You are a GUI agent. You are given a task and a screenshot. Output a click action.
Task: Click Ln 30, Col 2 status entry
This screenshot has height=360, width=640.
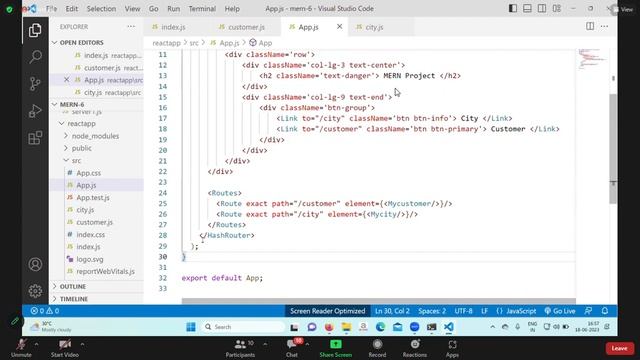coord(392,311)
